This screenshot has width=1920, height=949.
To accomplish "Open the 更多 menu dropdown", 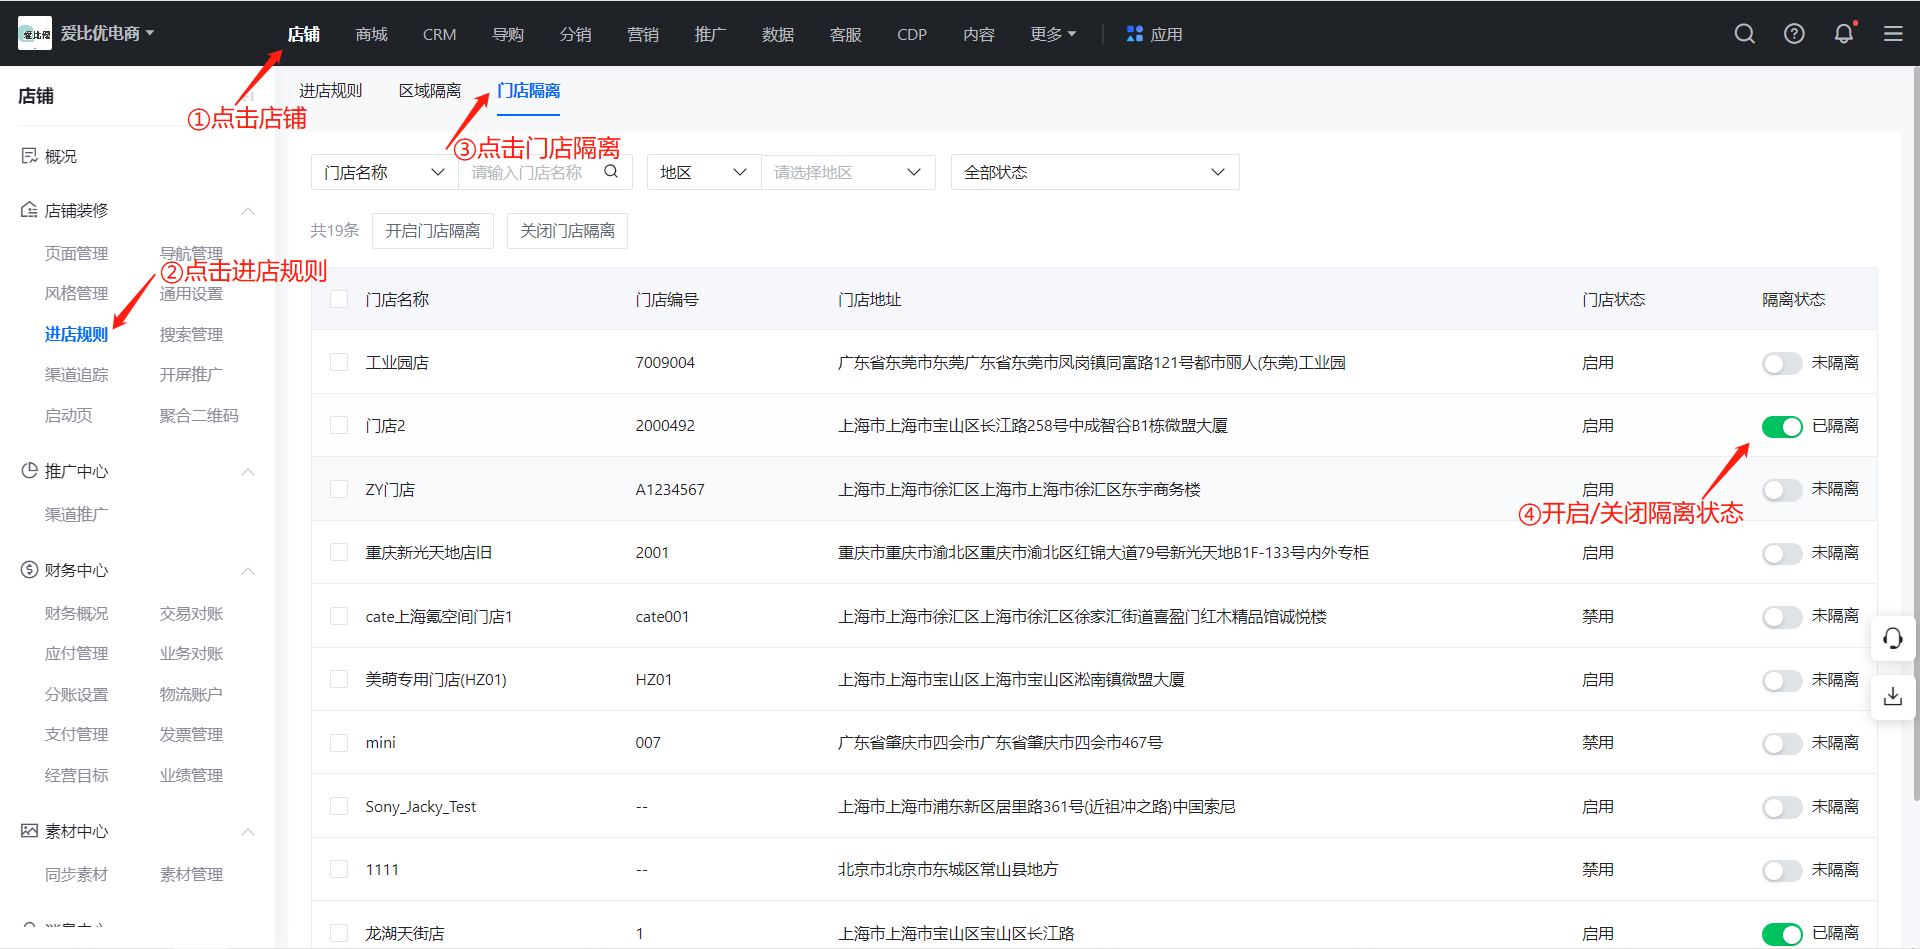I will coord(1053,34).
